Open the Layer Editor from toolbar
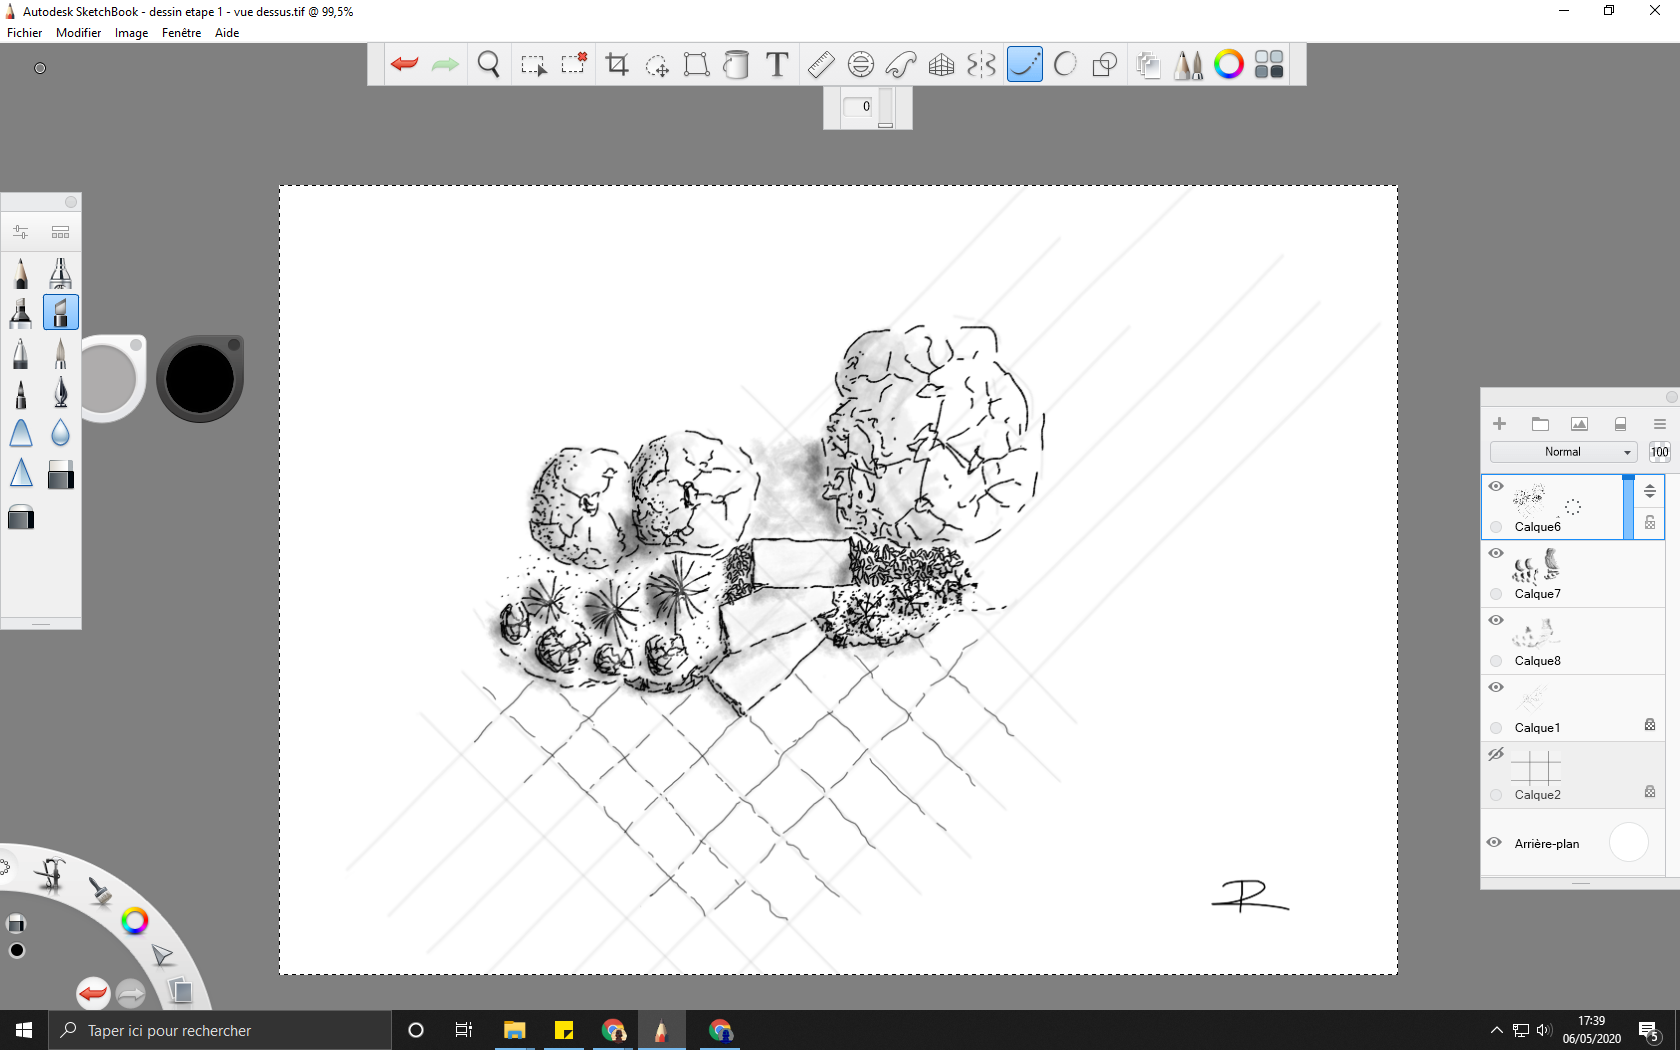Viewport: 1680px width, 1050px height. 1149,64
